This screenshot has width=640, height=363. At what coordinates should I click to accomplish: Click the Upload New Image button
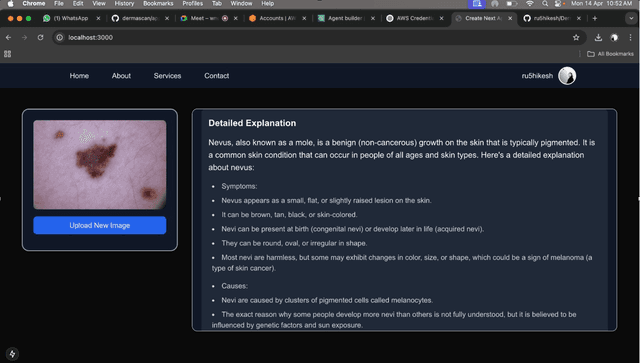tap(100, 225)
